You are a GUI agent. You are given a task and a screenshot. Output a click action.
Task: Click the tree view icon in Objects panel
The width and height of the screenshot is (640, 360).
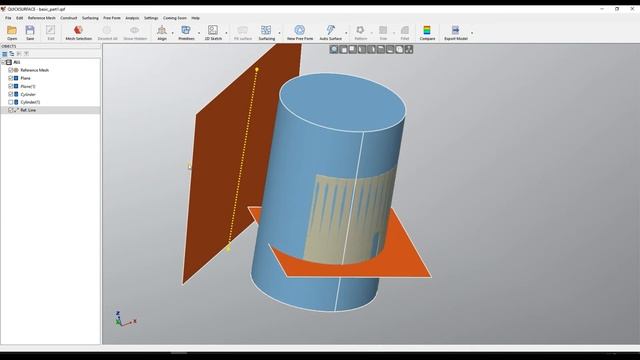(x=12, y=54)
